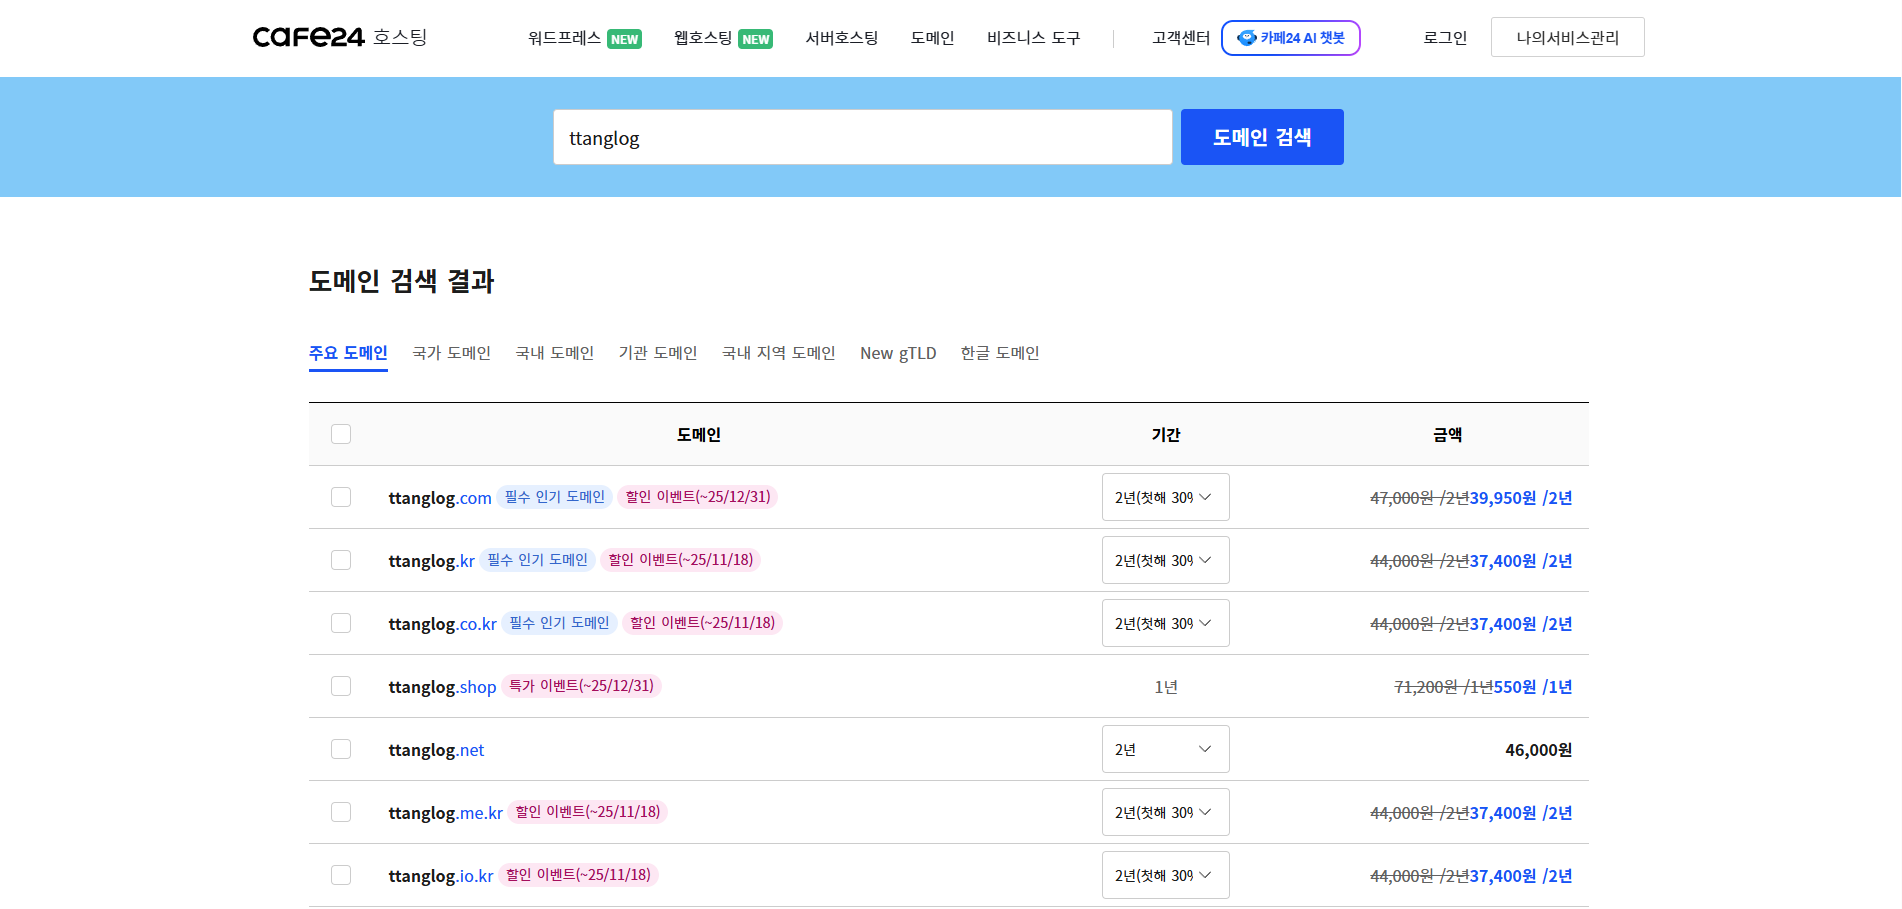The image size is (1902, 909).
Task: Click 필수 인기 도메인 badge on ttanglog.kr
Action: click(538, 560)
